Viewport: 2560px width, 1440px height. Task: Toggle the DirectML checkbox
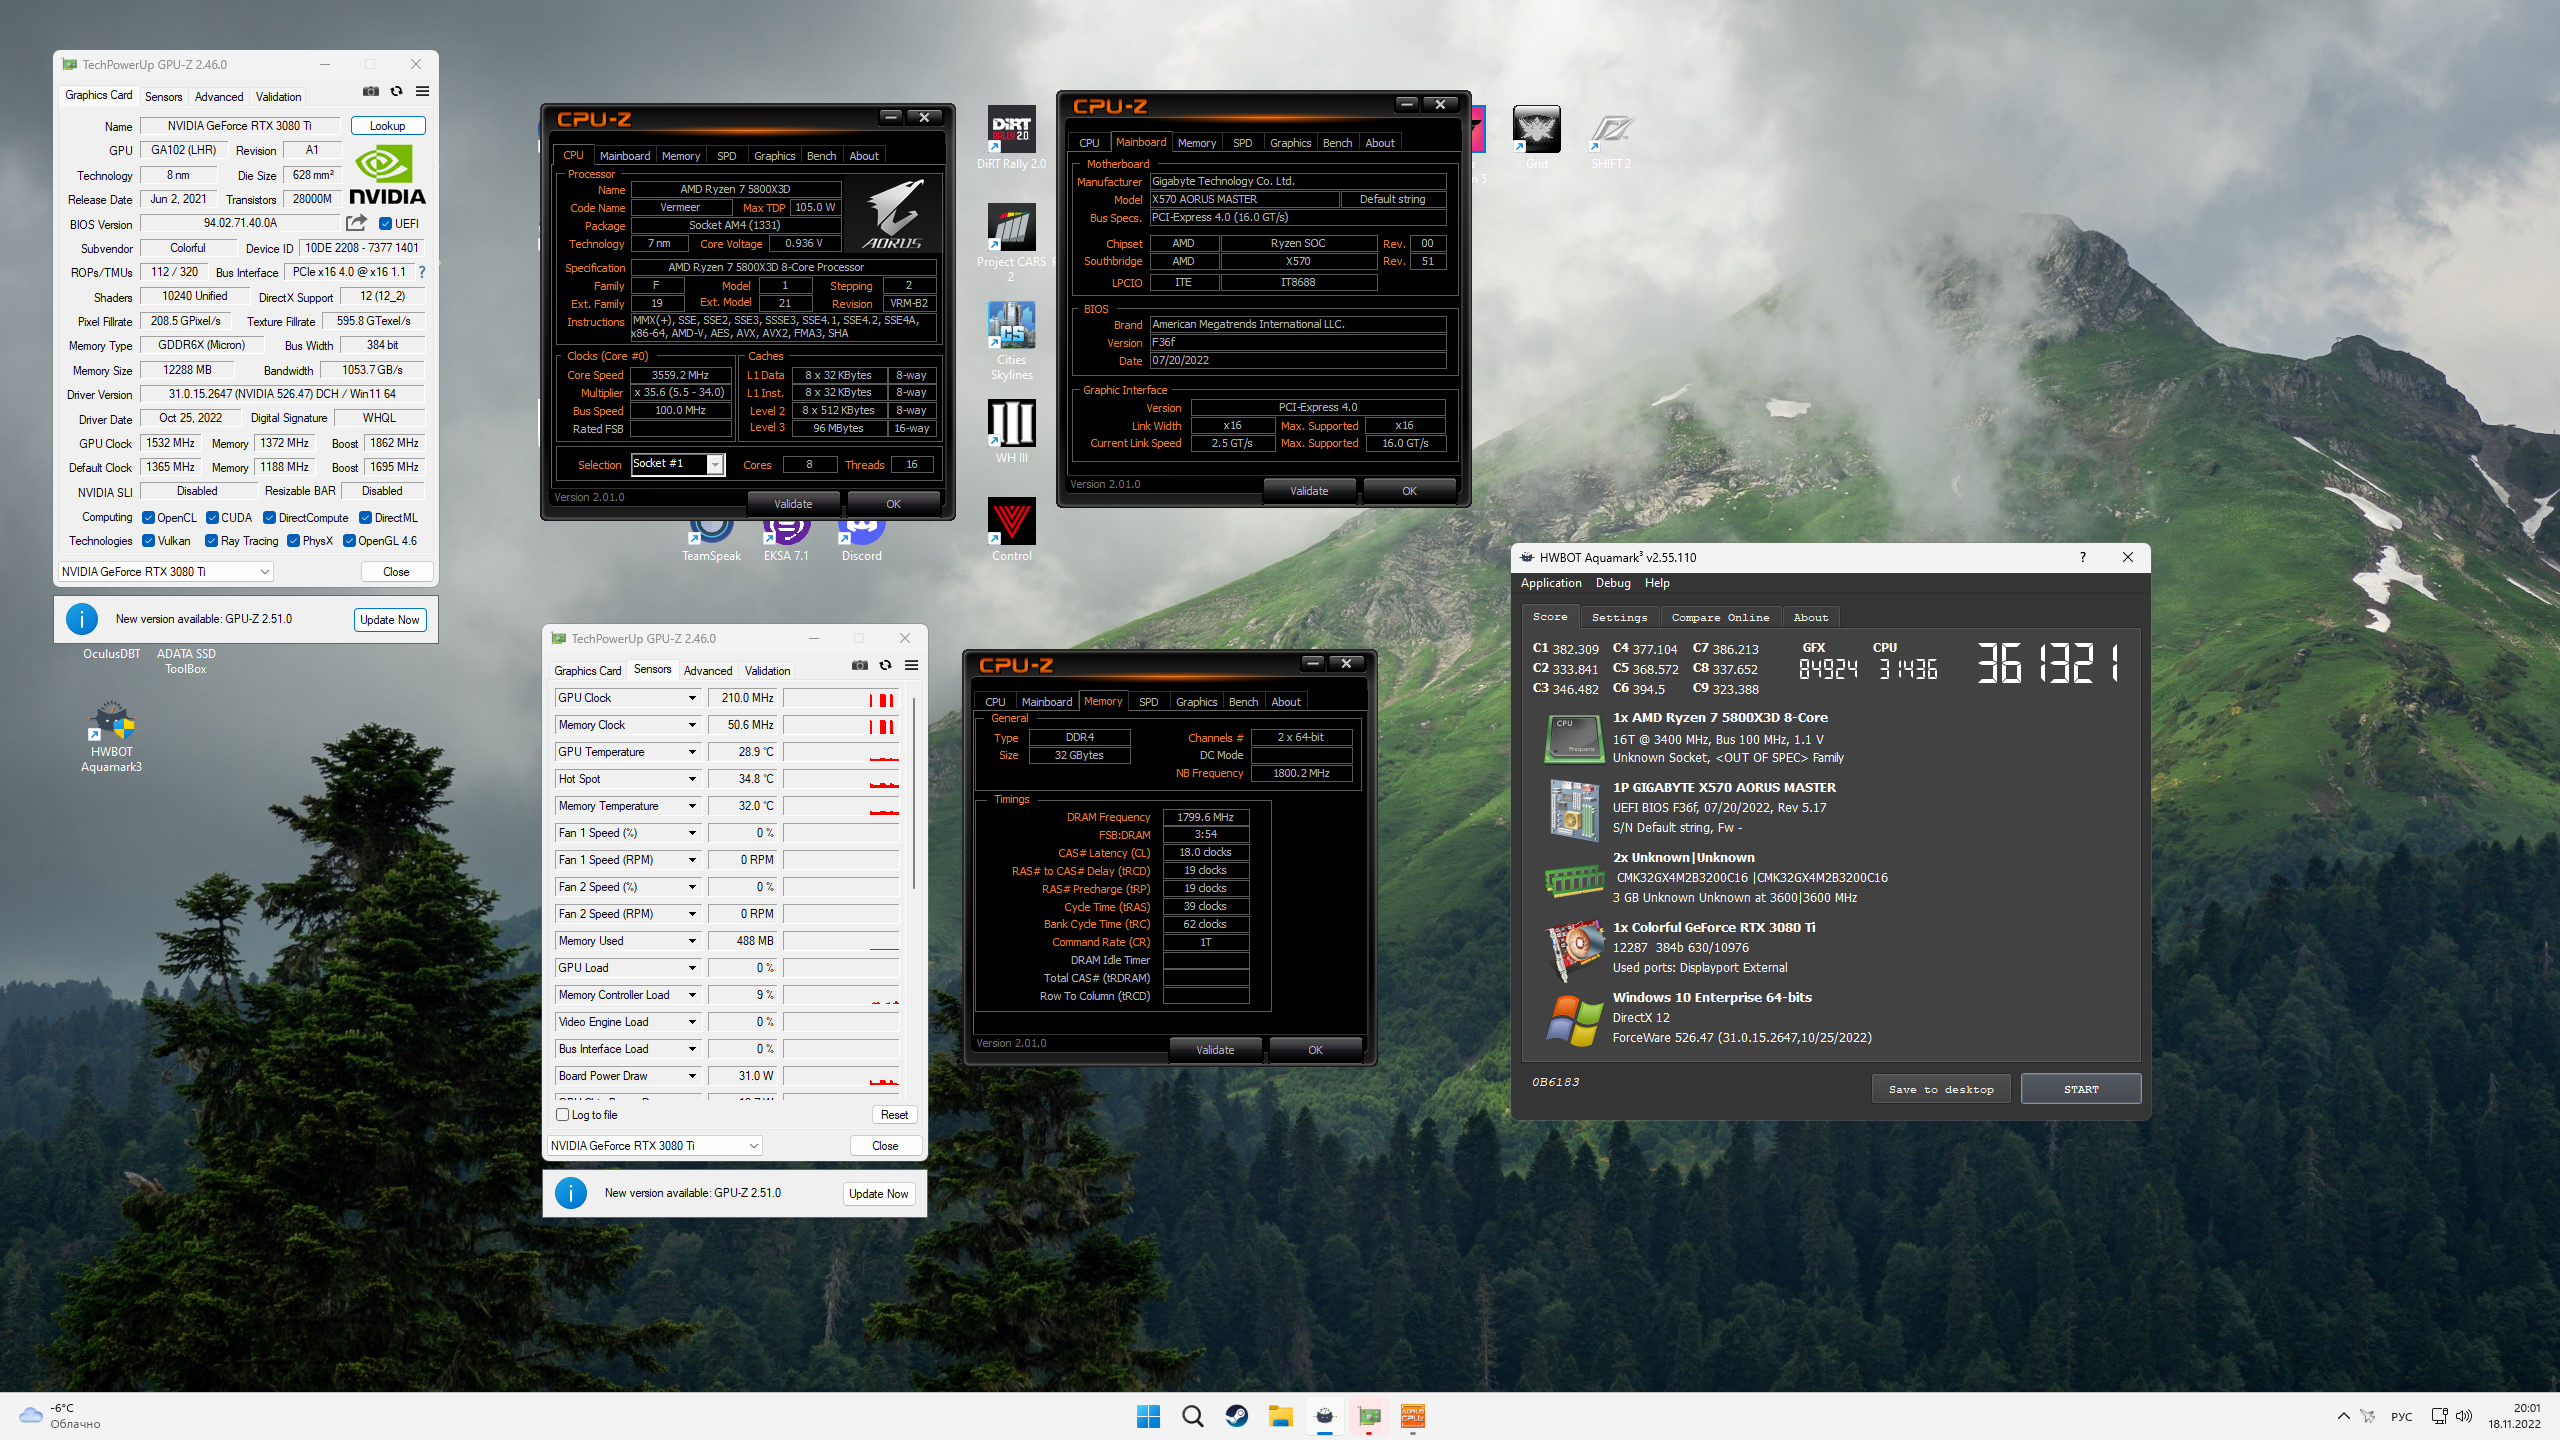tap(365, 518)
